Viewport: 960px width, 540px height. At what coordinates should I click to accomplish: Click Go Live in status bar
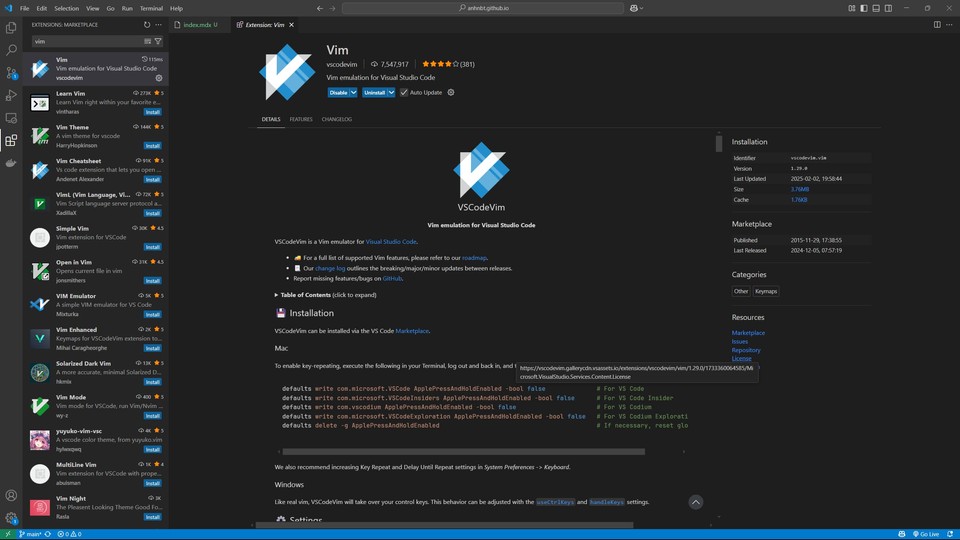[926, 534]
